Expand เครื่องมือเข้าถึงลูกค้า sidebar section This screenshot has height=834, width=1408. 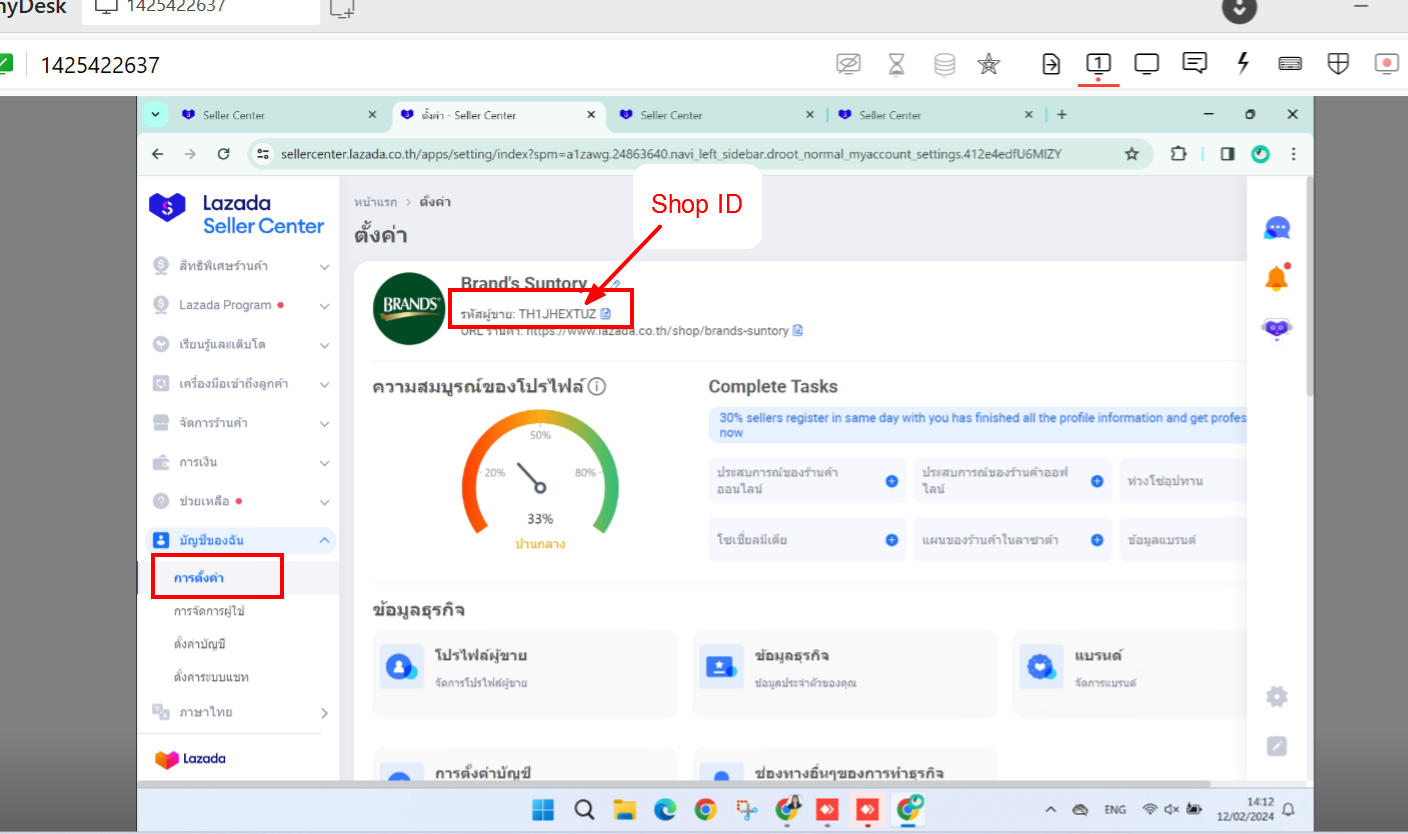[241, 384]
